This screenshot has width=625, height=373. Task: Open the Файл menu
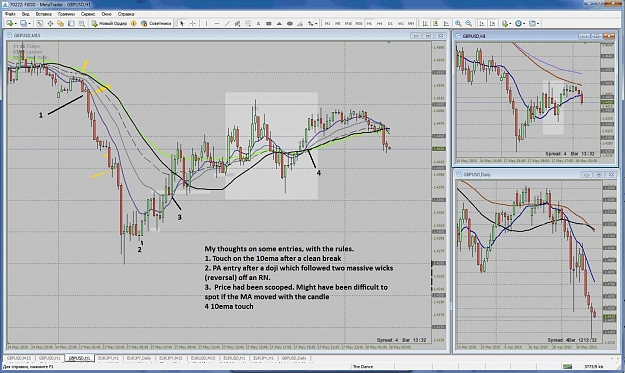(10, 14)
